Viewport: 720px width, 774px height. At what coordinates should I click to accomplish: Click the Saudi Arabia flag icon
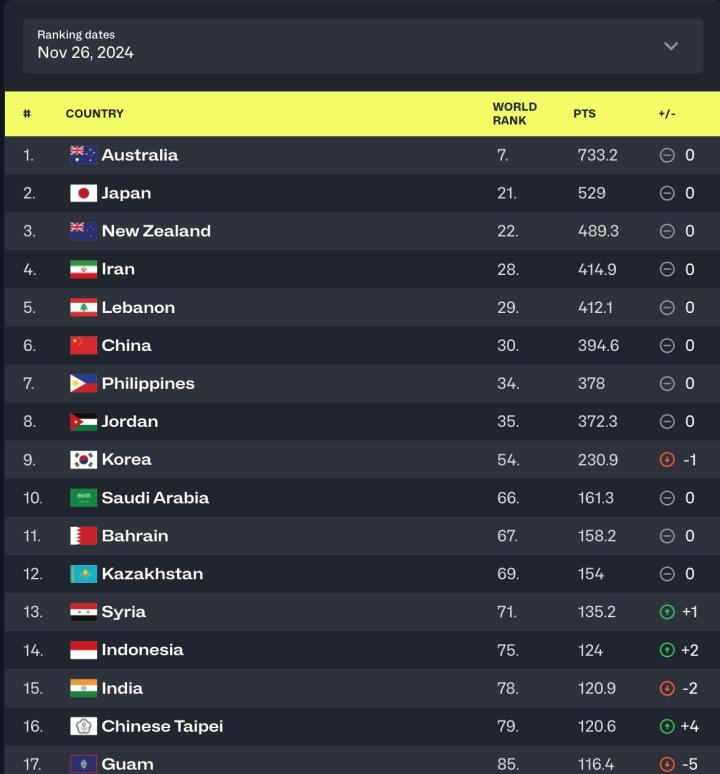tap(83, 498)
